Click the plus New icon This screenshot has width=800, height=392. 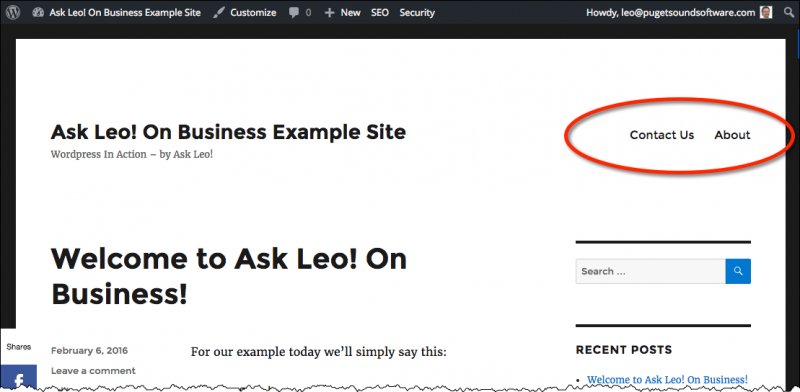point(330,13)
